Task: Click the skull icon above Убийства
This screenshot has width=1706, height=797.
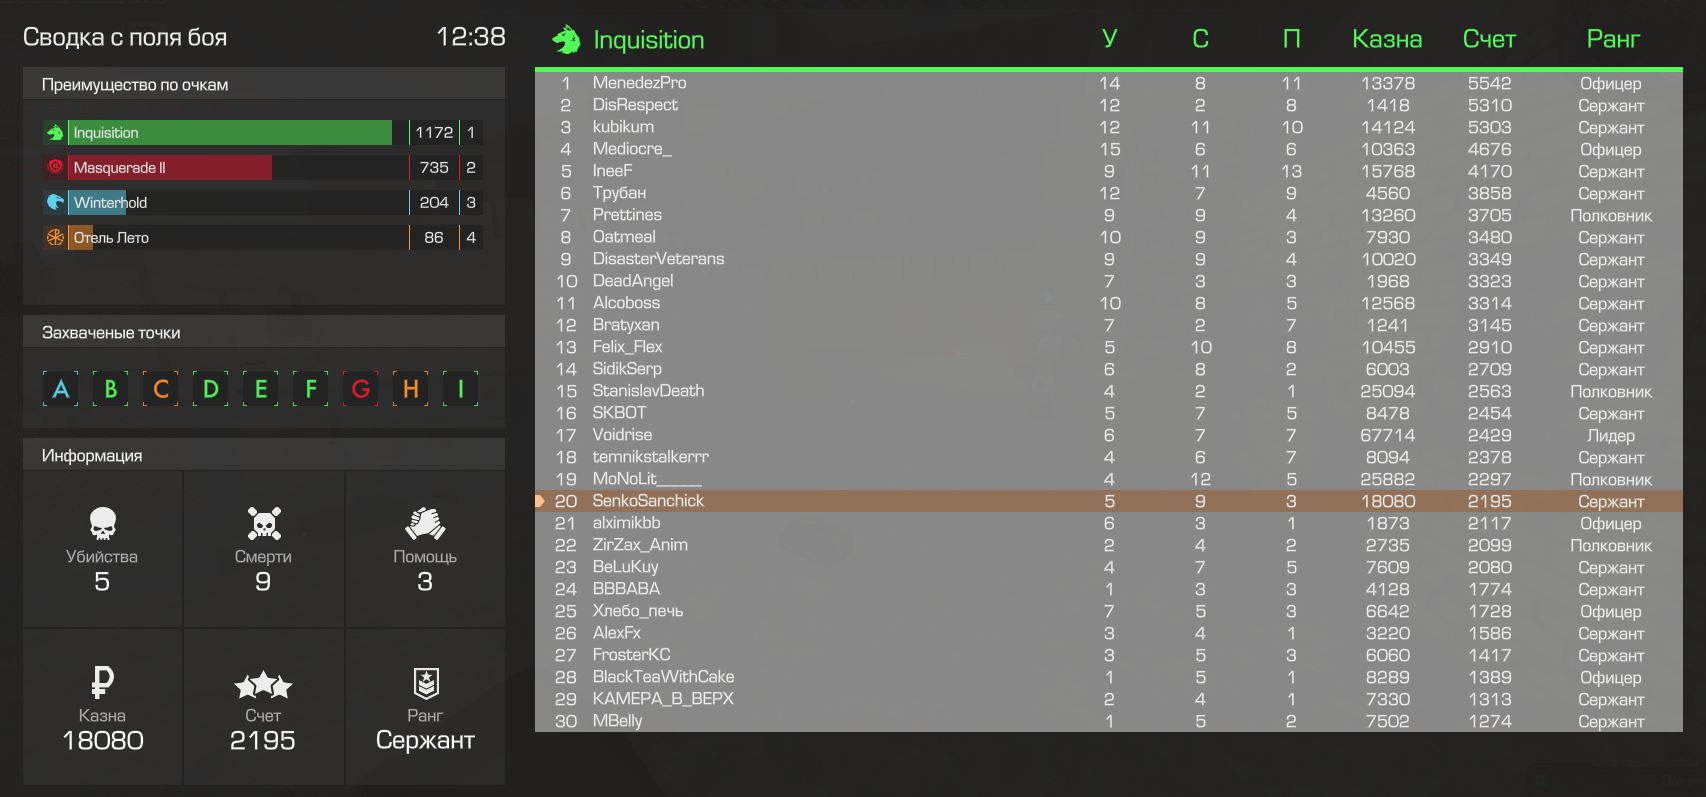Action: tap(102, 523)
